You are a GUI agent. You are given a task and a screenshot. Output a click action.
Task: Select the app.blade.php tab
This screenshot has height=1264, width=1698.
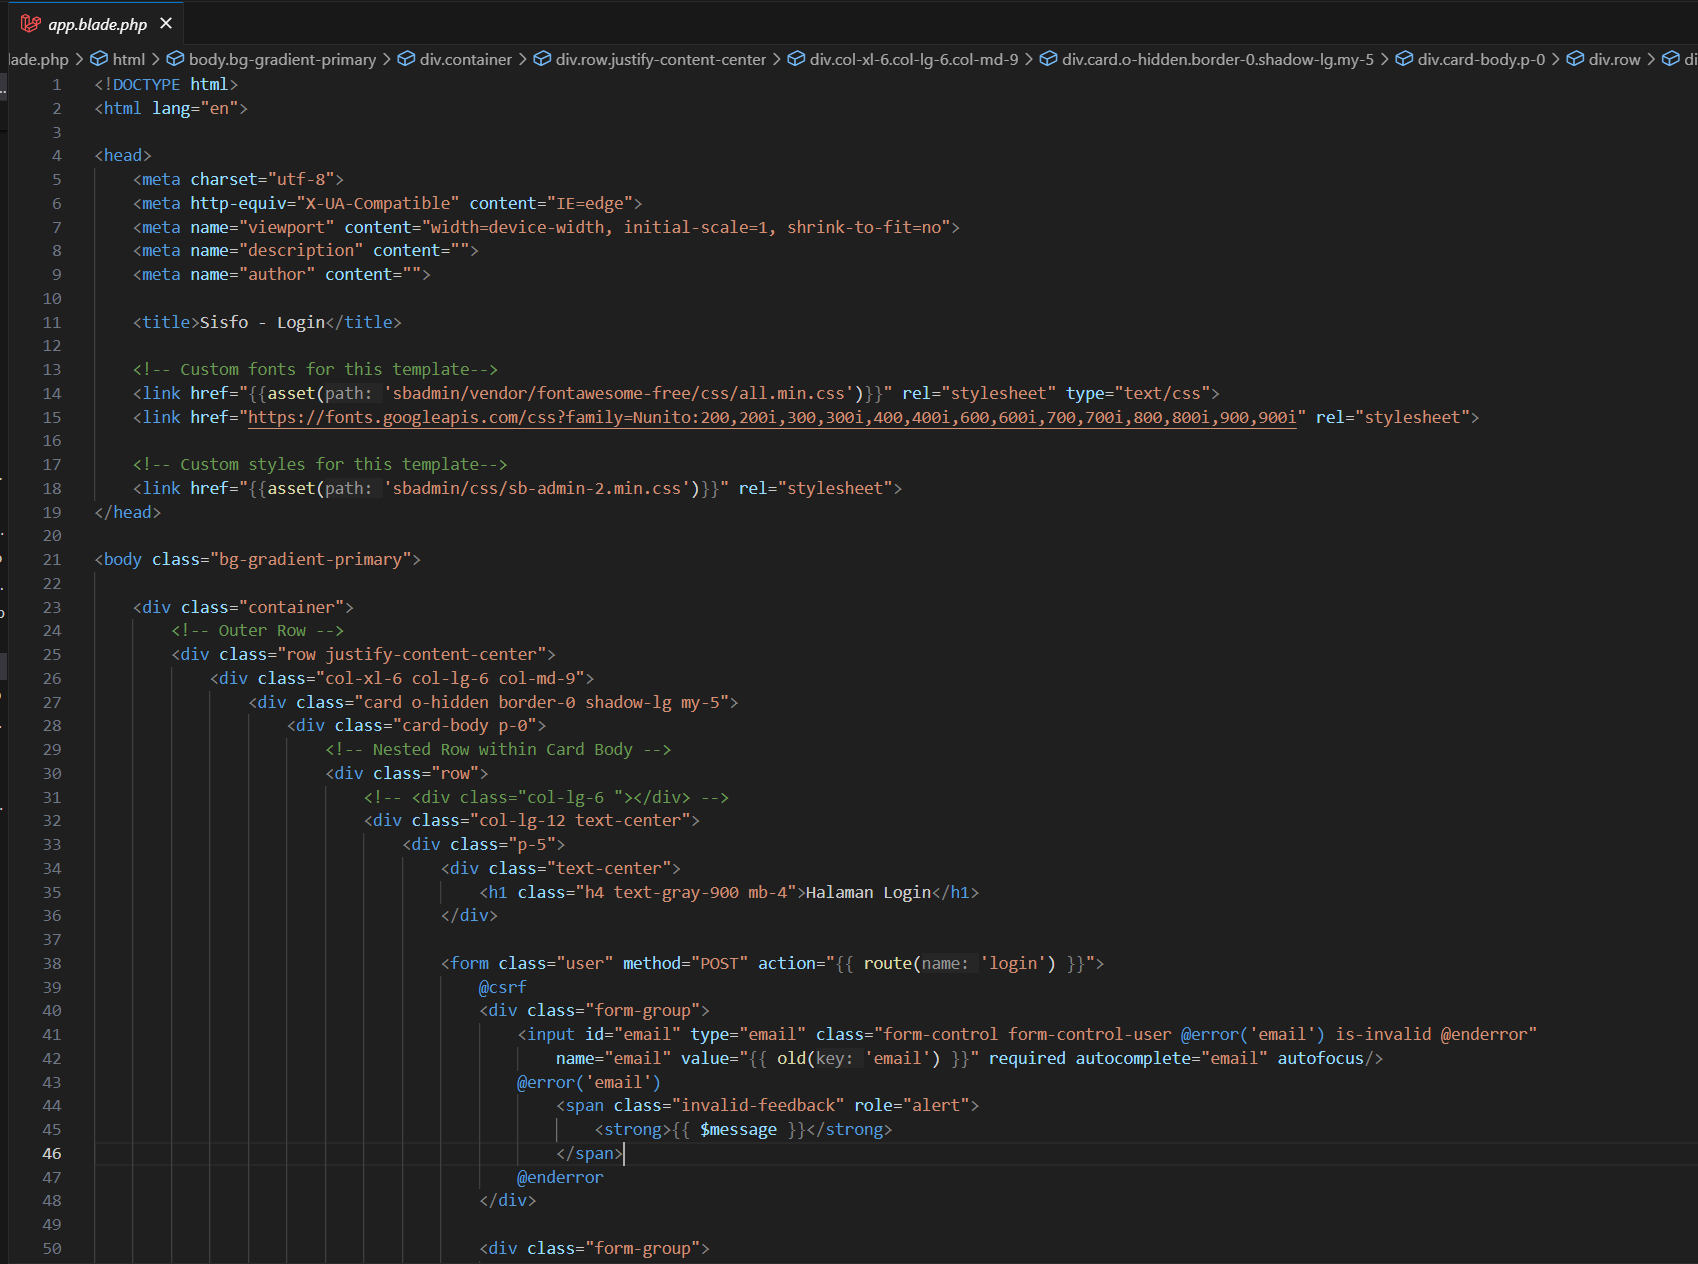(x=97, y=24)
